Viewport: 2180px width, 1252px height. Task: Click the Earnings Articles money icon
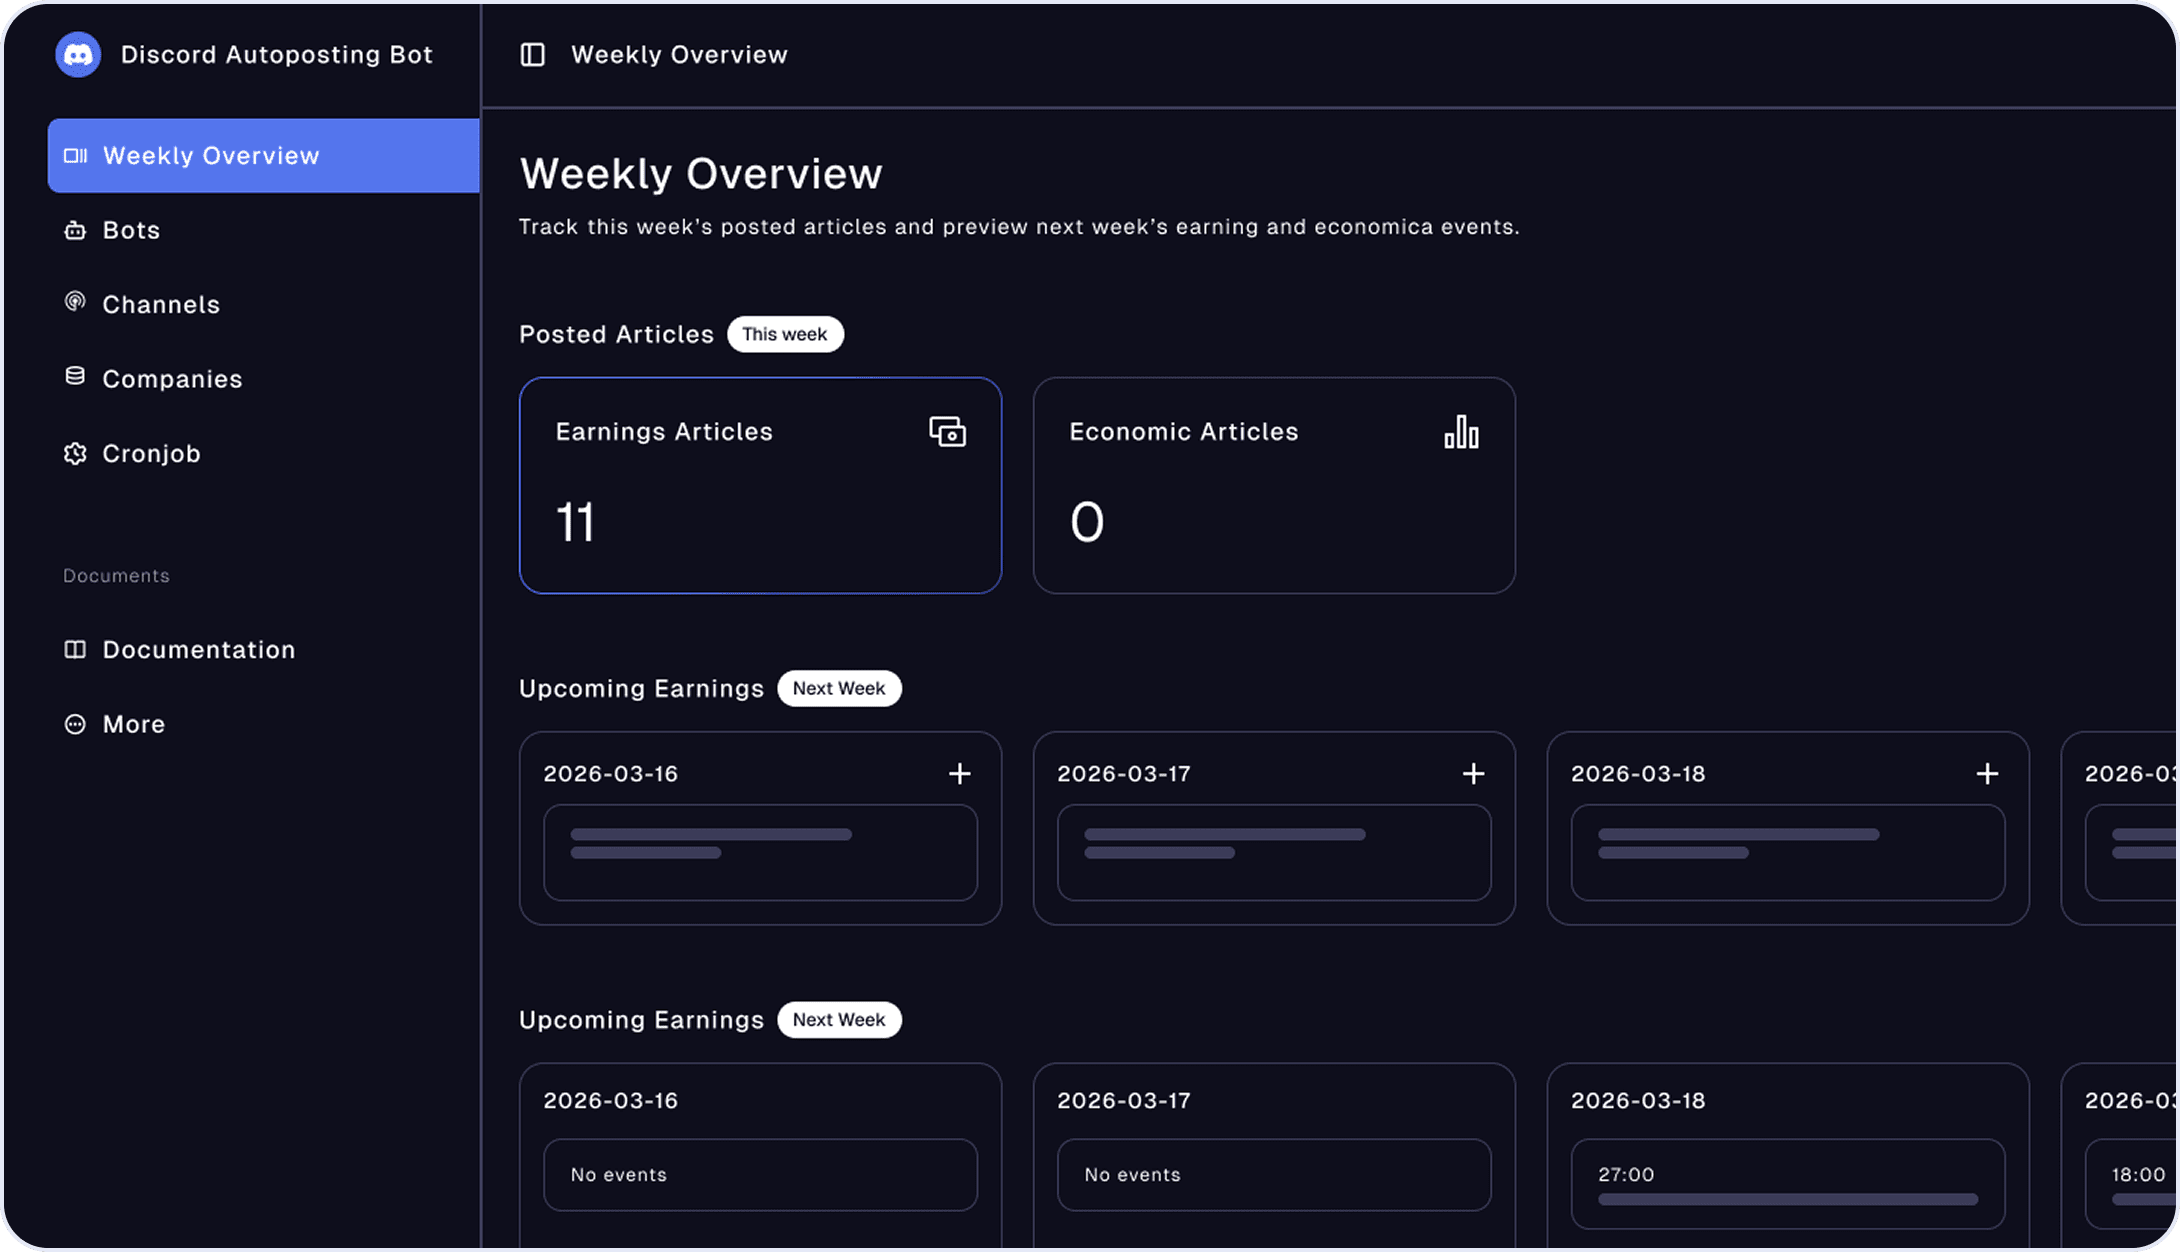pyautogui.click(x=947, y=432)
